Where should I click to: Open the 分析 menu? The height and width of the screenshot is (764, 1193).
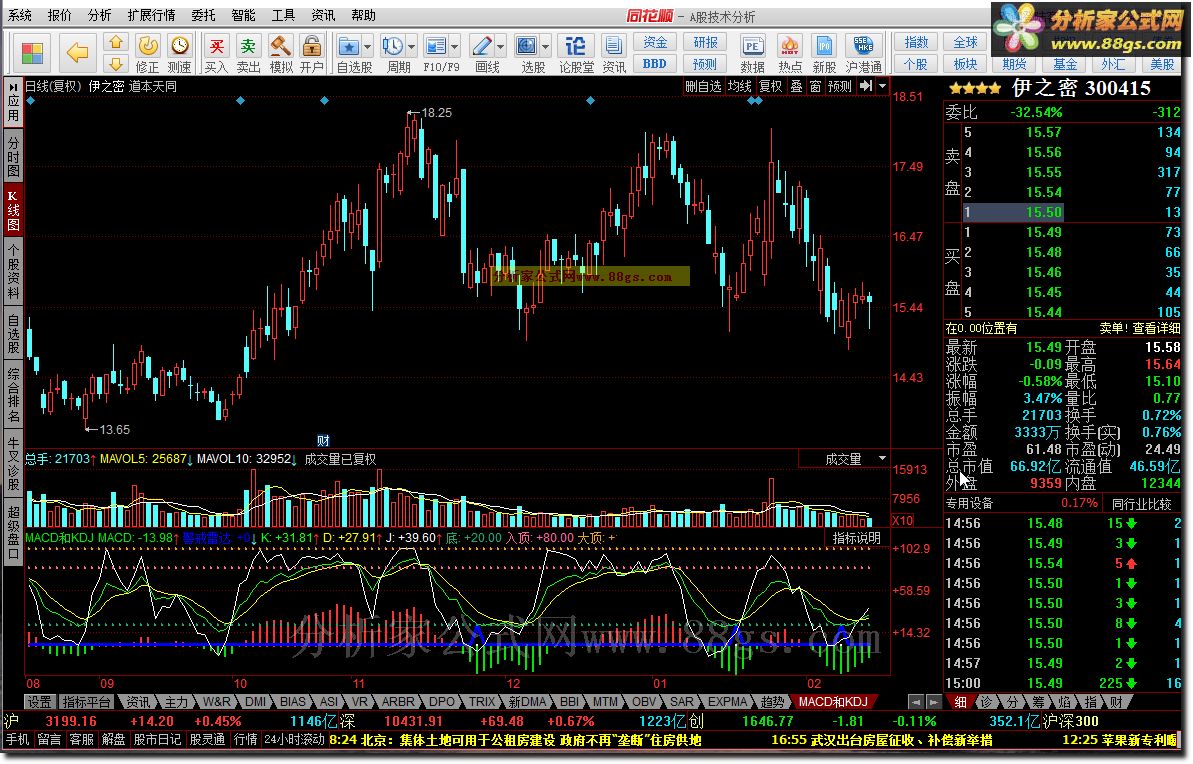pyautogui.click(x=99, y=15)
